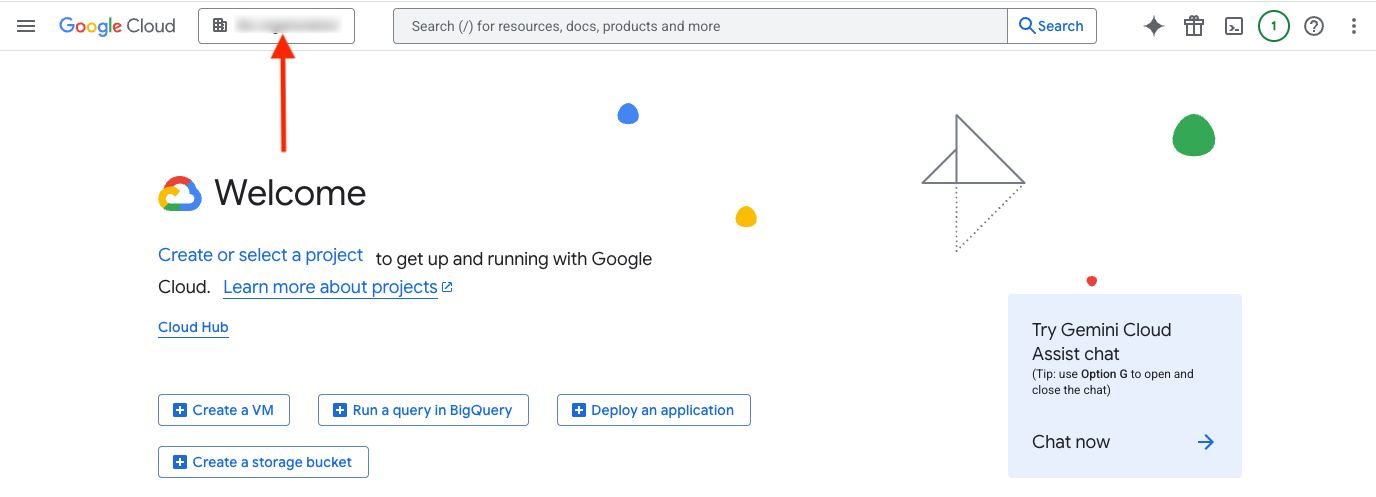The image size is (1376, 497).
Task: Follow Create or select a project link
Action: (x=260, y=255)
